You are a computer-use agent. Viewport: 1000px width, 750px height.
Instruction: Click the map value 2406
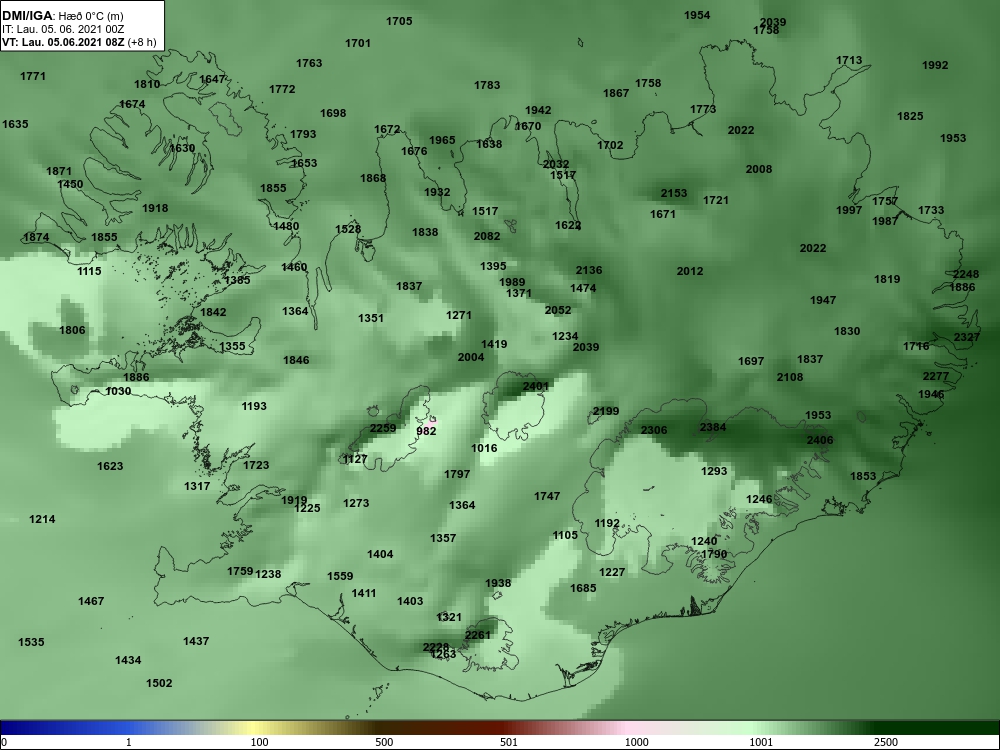(x=820, y=440)
